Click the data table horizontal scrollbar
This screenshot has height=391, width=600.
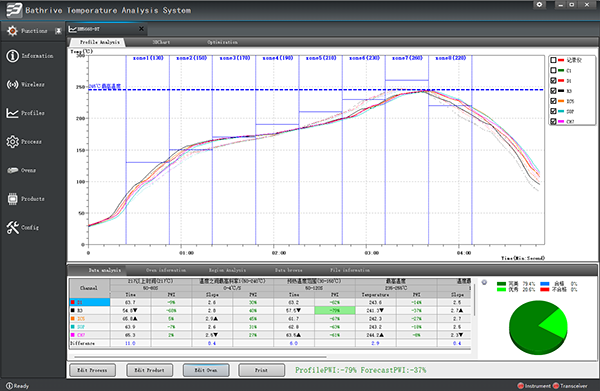(x=201, y=357)
